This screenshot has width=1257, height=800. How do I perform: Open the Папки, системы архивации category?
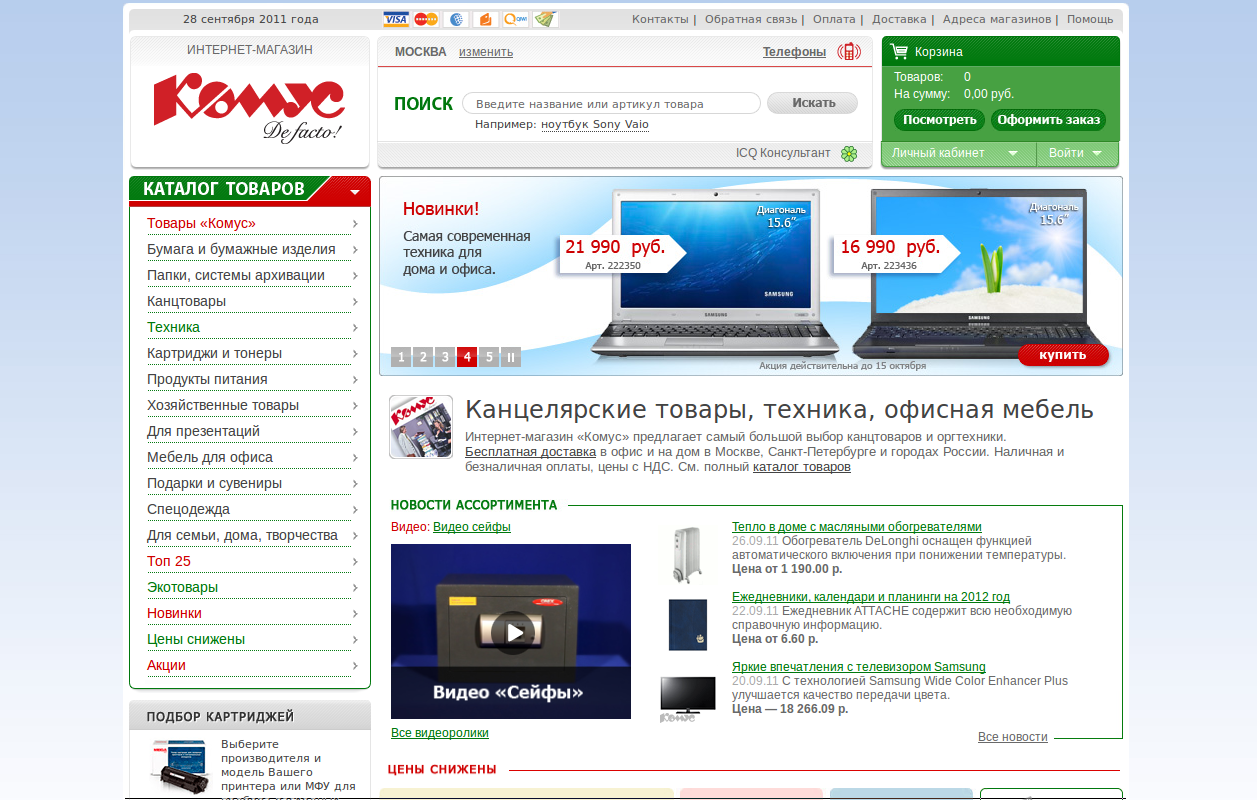click(x=236, y=275)
